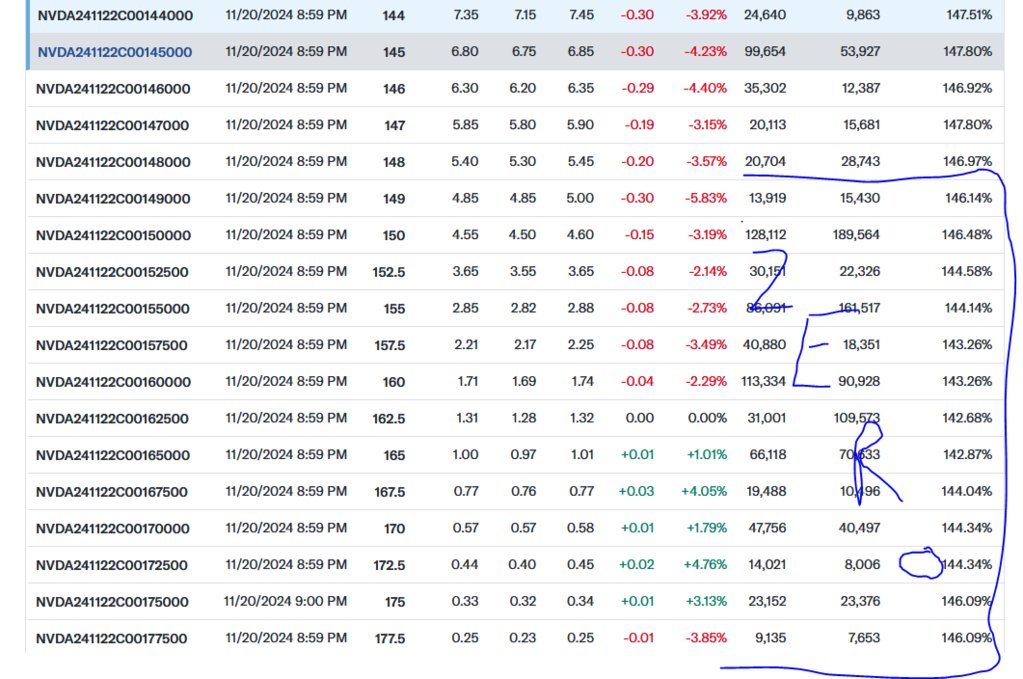
Task: Select contract NVDA241122C00150000
Action: point(113,235)
